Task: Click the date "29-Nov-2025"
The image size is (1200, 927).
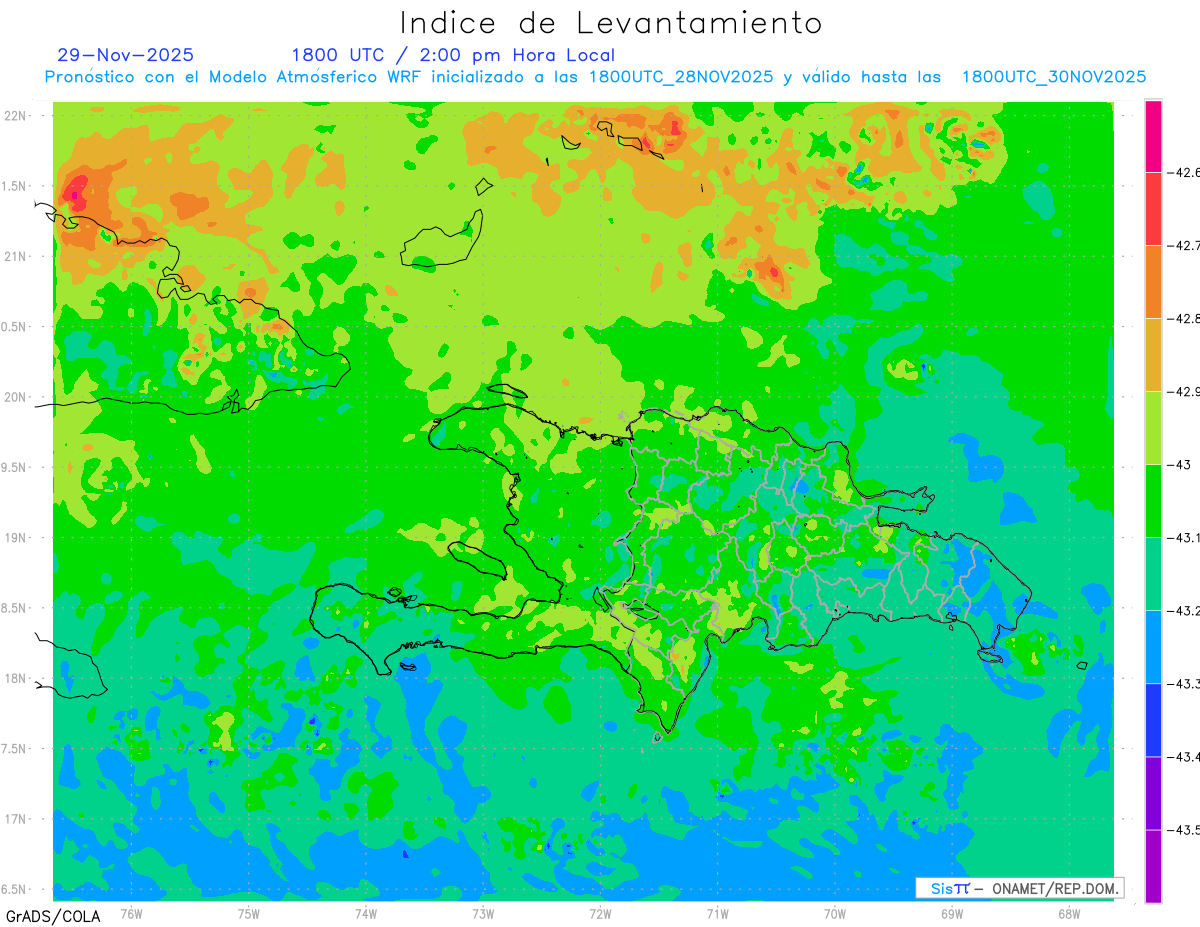Action: pos(126,55)
